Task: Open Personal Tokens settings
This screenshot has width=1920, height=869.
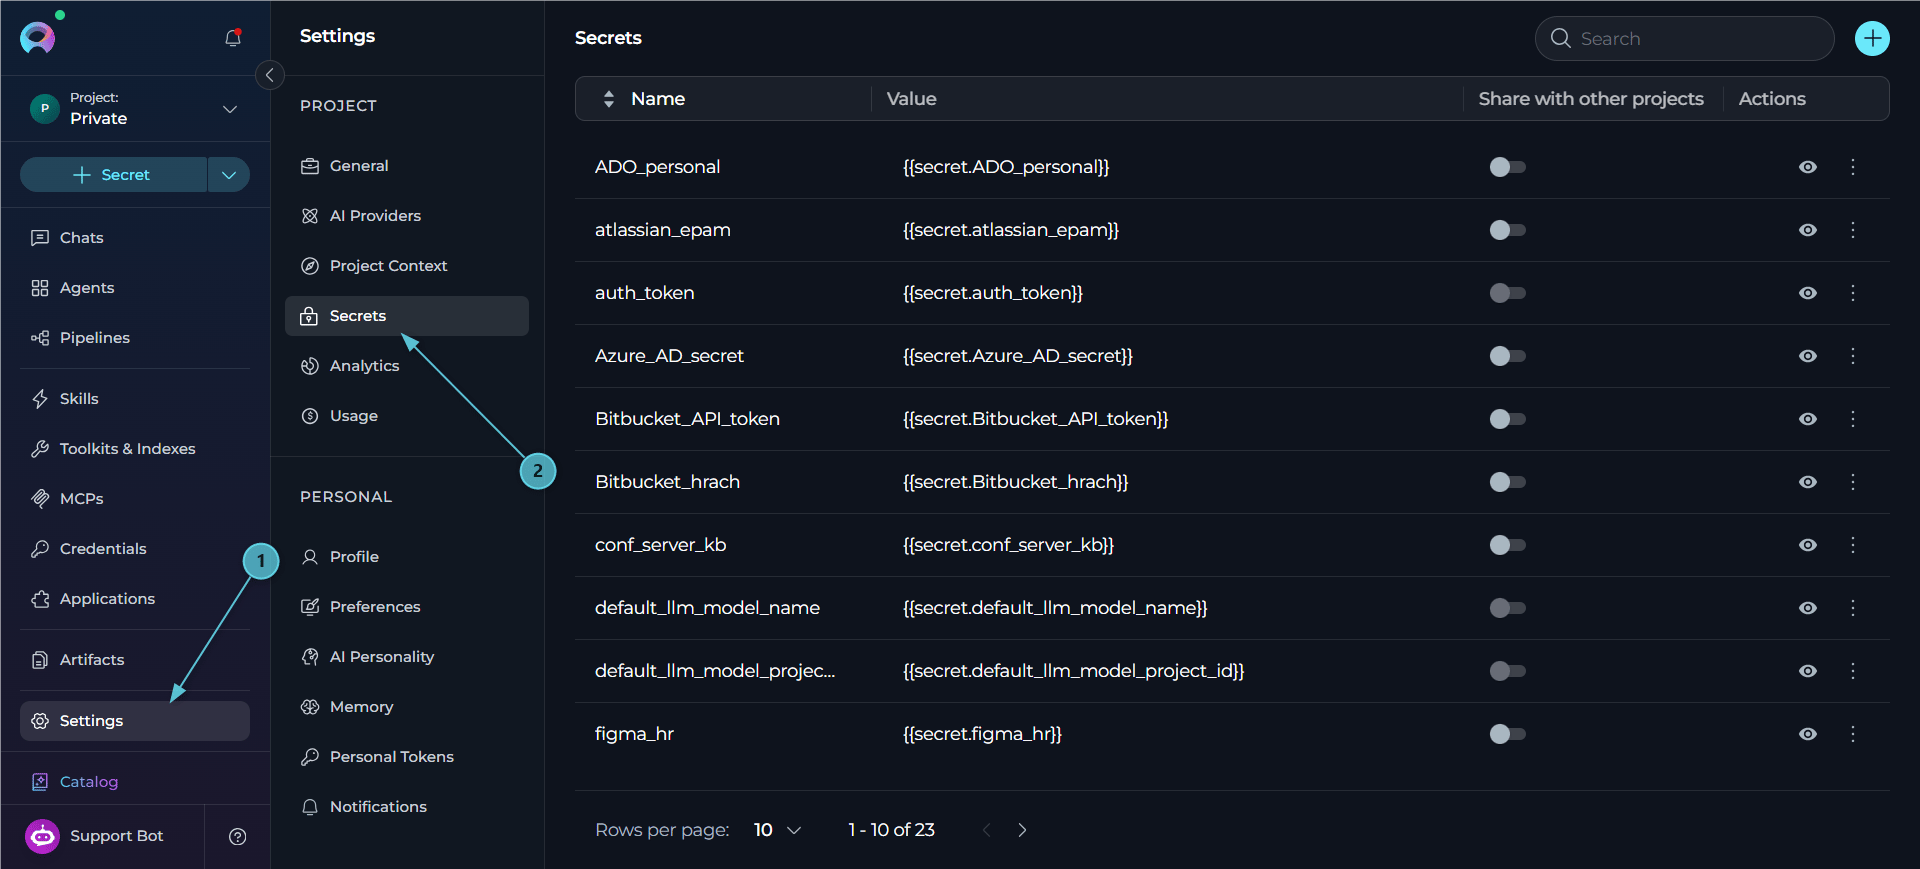Action: [x=407, y=757]
